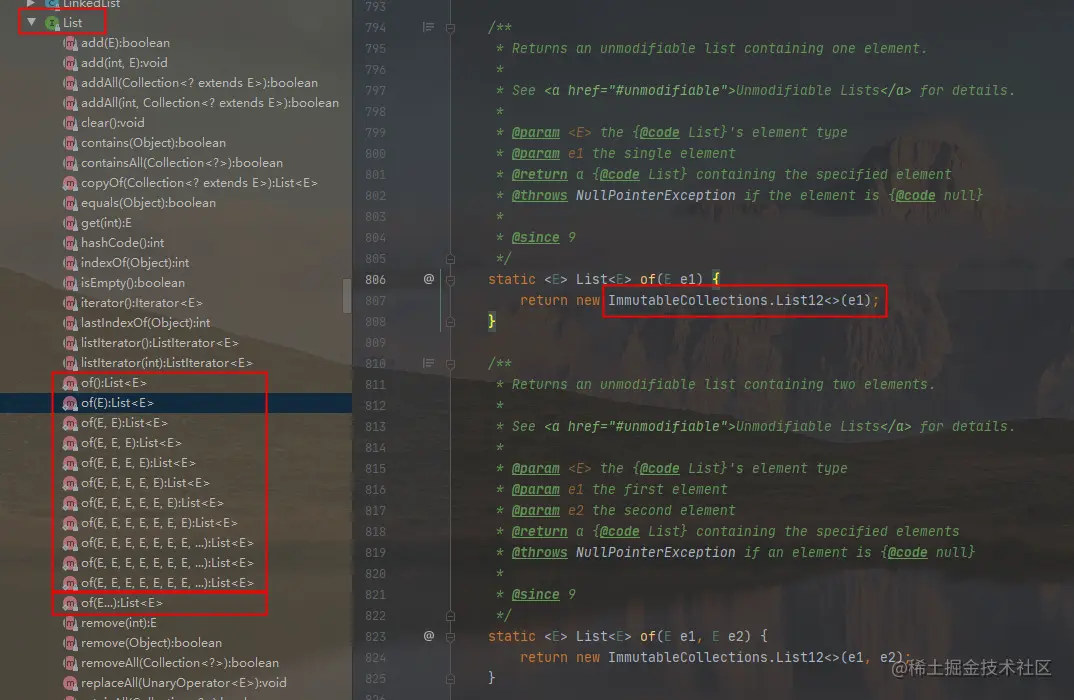1074x700 pixels.
Task: Click the @param tag on line 799
Action: coord(536,132)
